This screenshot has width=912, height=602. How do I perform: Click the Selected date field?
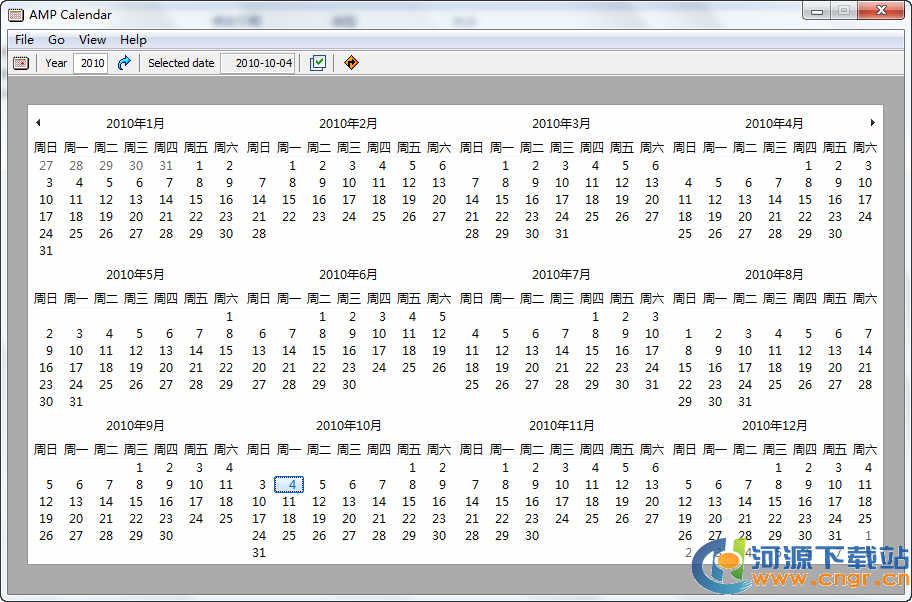click(x=258, y=63)
